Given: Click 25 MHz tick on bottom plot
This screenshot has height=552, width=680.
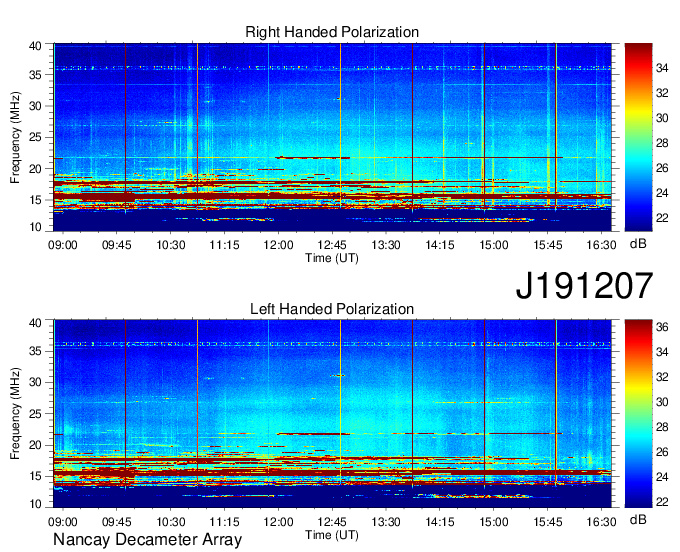Looking at the screenshot, I should pos(35,414).
